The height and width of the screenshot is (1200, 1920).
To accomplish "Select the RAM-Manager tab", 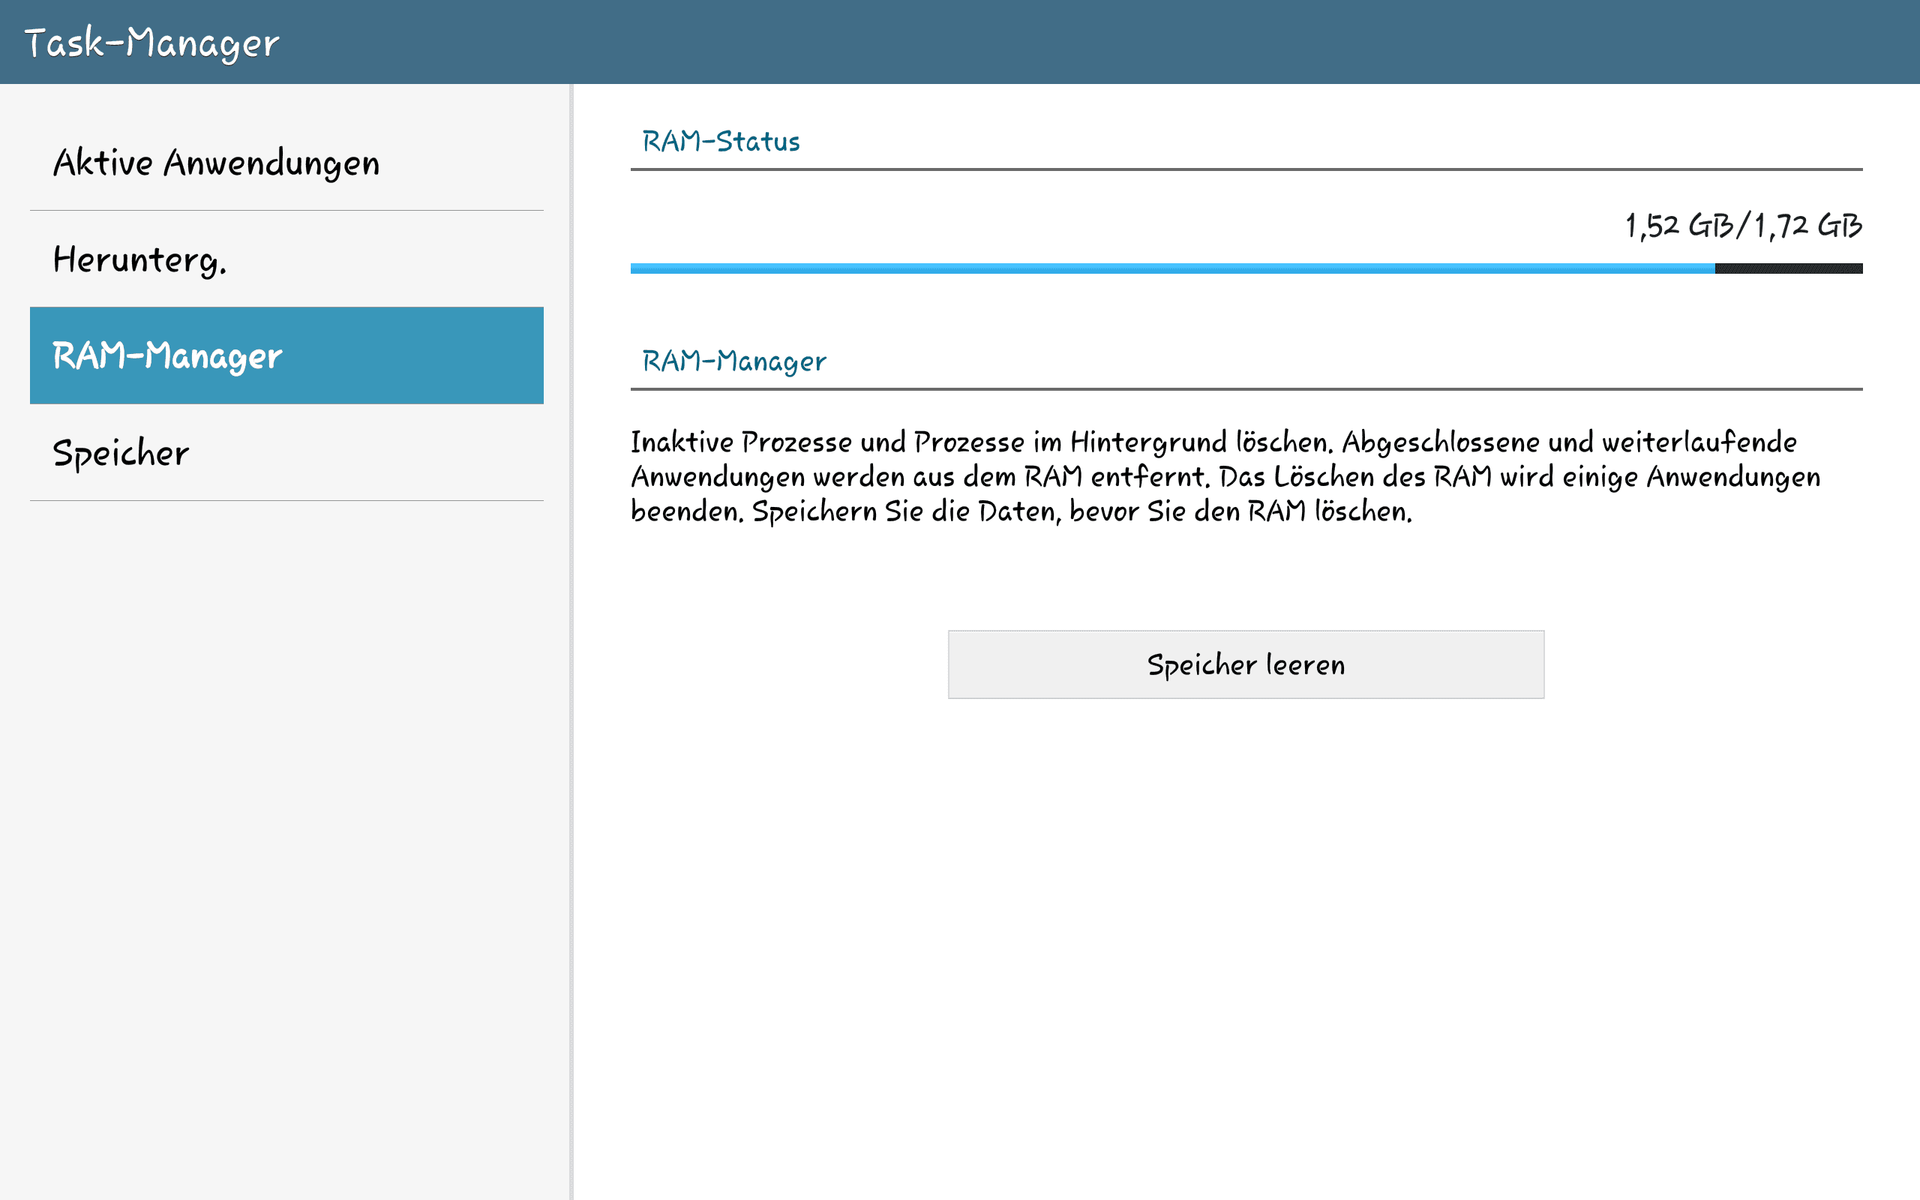I will pos(287,355).
